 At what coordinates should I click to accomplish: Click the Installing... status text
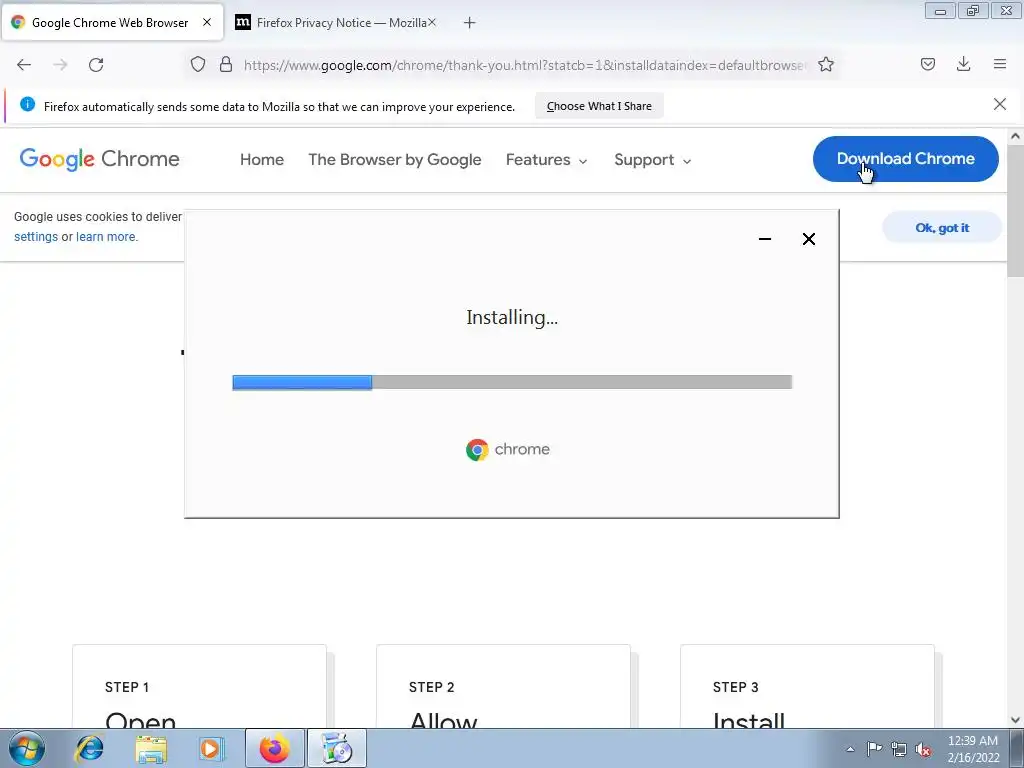pyautogui.click(x=512, y=317)
